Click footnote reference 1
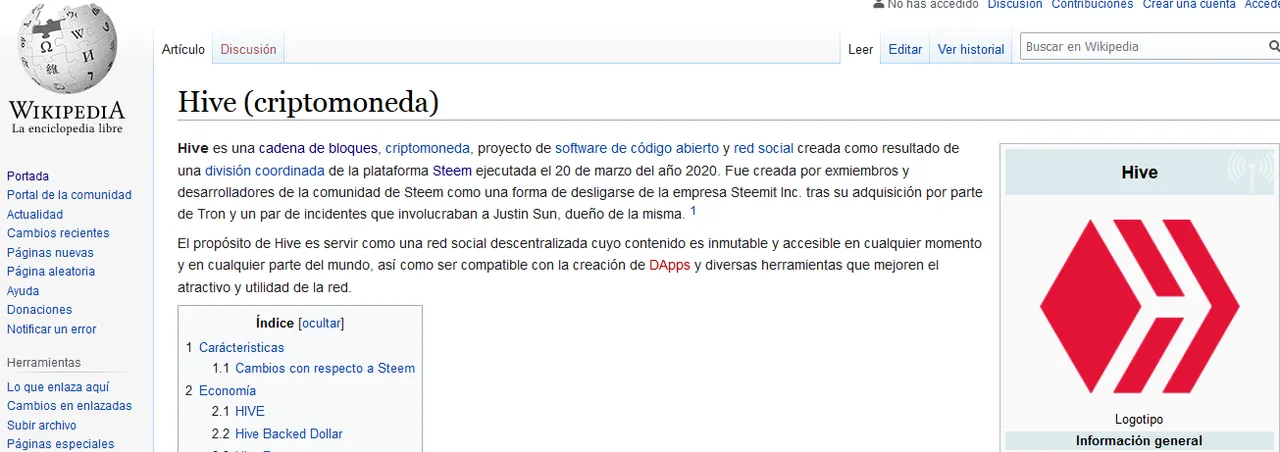Viewport: 1280px width, 452px height. pos(693,211)
